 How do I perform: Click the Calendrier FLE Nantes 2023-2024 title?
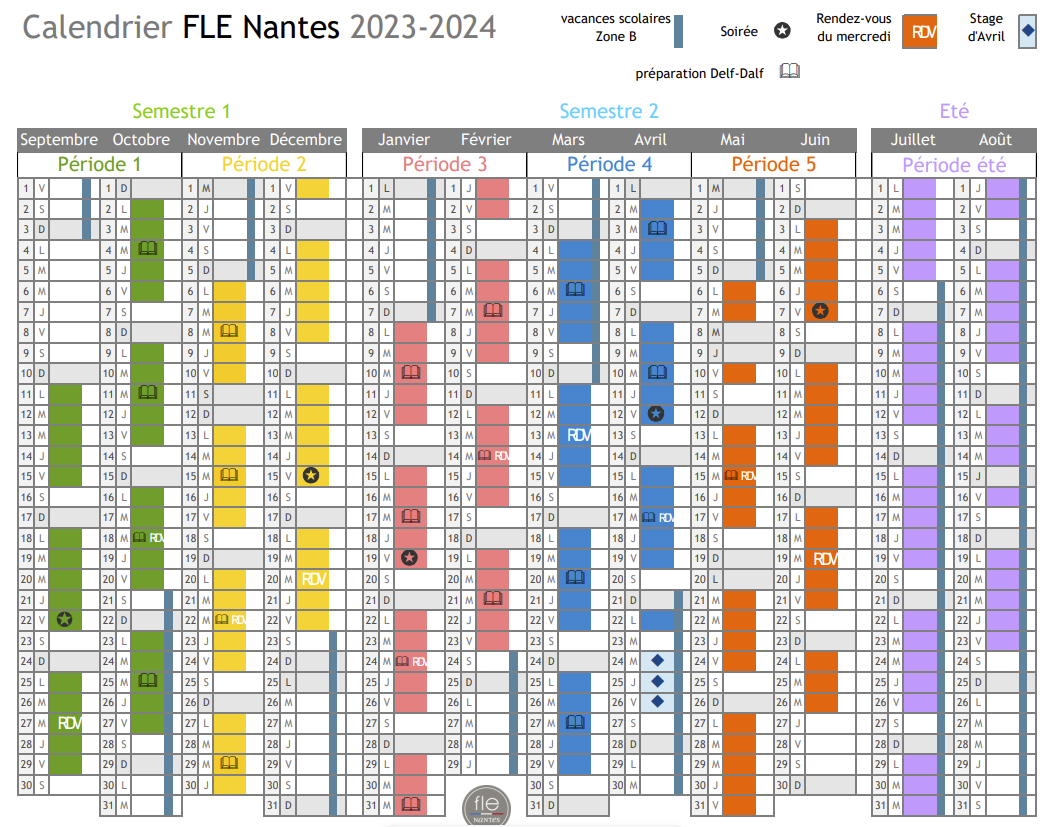click(260, 27)
